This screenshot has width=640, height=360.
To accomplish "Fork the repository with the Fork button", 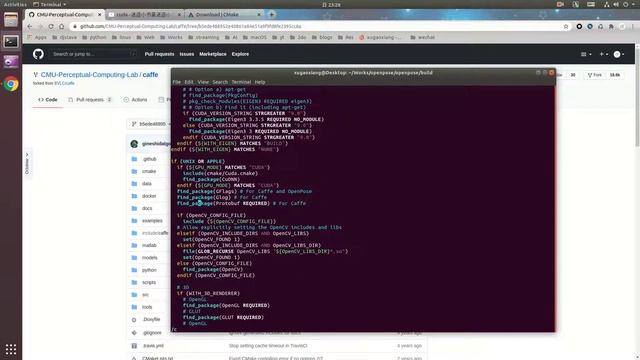I will tap(594, 75).
